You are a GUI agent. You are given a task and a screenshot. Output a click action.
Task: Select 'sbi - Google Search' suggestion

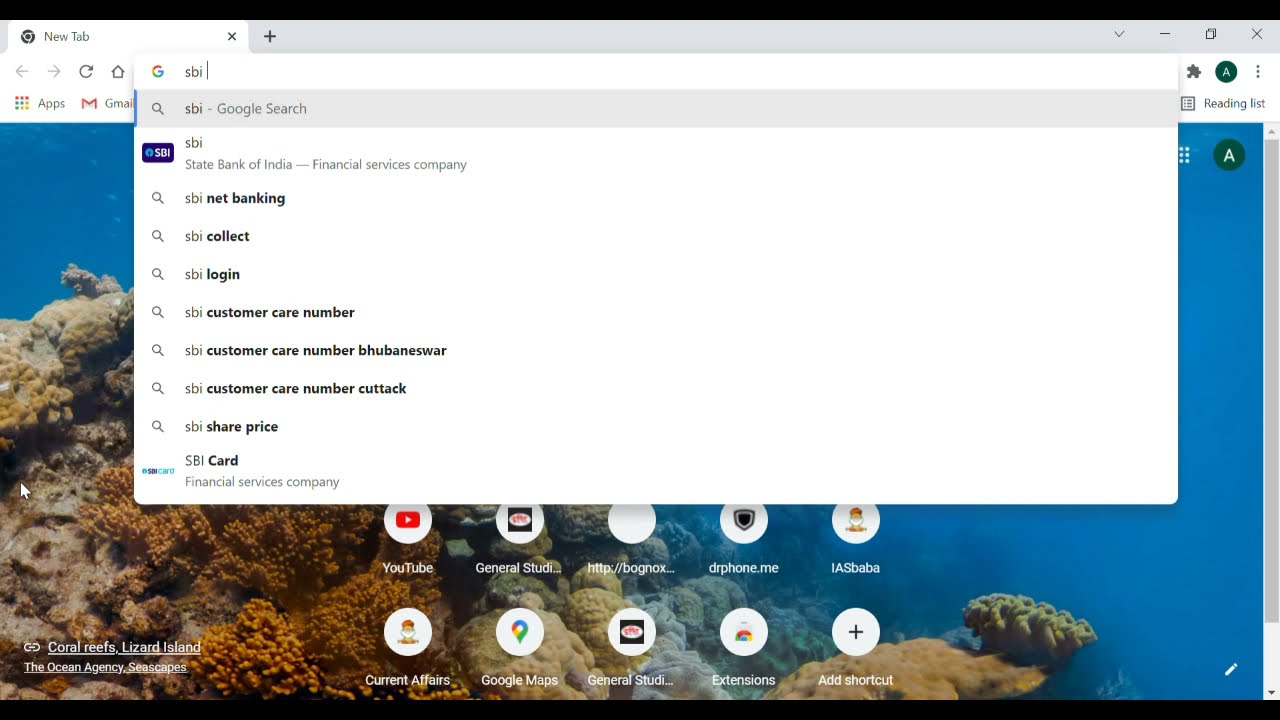pyautogui.click(x=656, y=109)
